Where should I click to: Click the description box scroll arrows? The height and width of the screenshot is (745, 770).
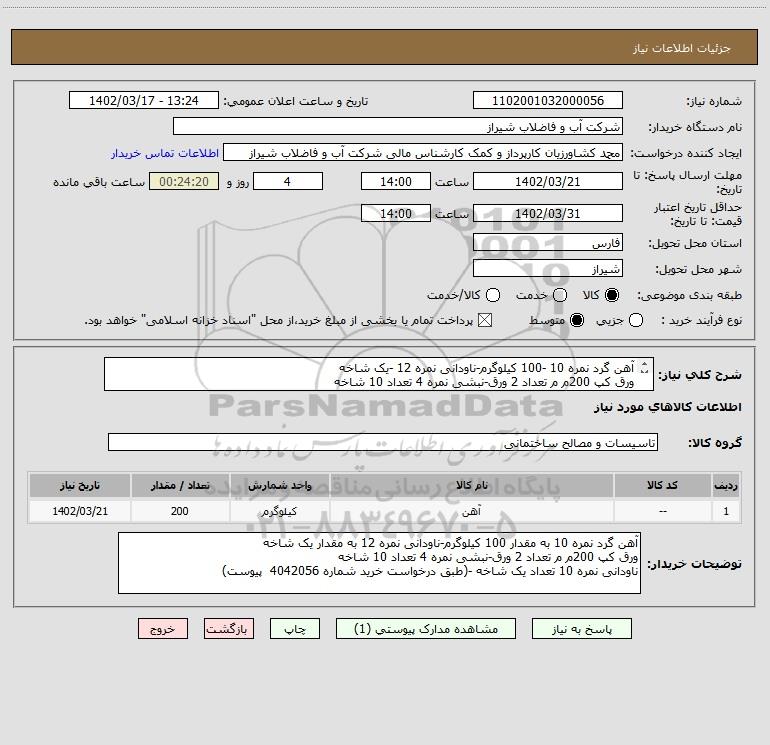click(x=645, y=367)
